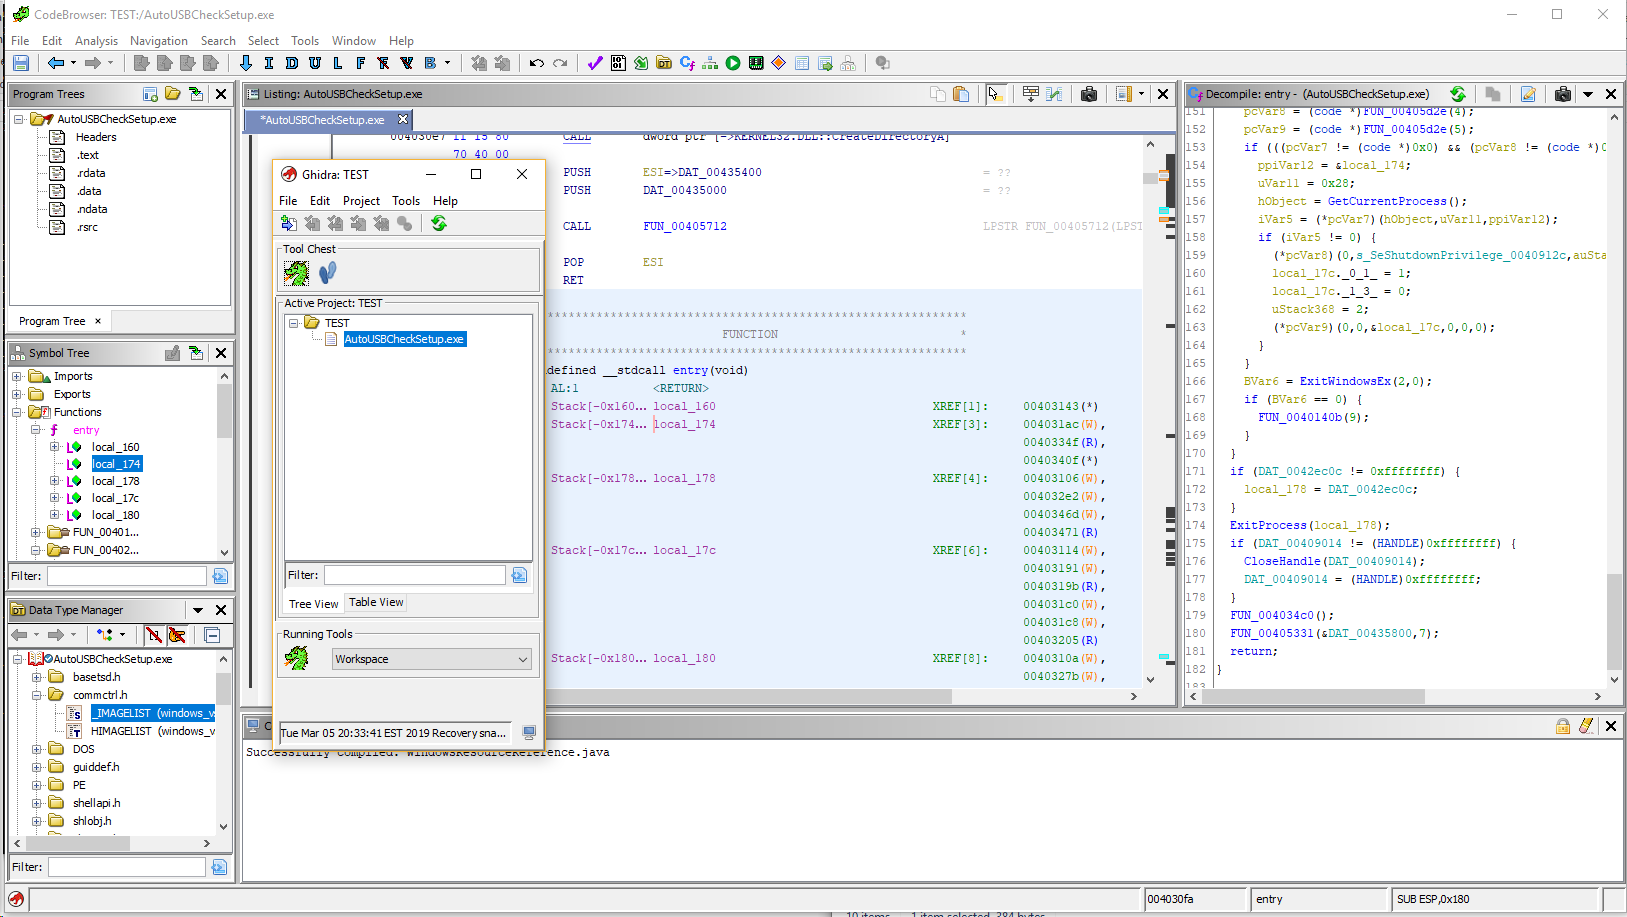Select local_178 in the Symbol Tree

pos(115,481)
